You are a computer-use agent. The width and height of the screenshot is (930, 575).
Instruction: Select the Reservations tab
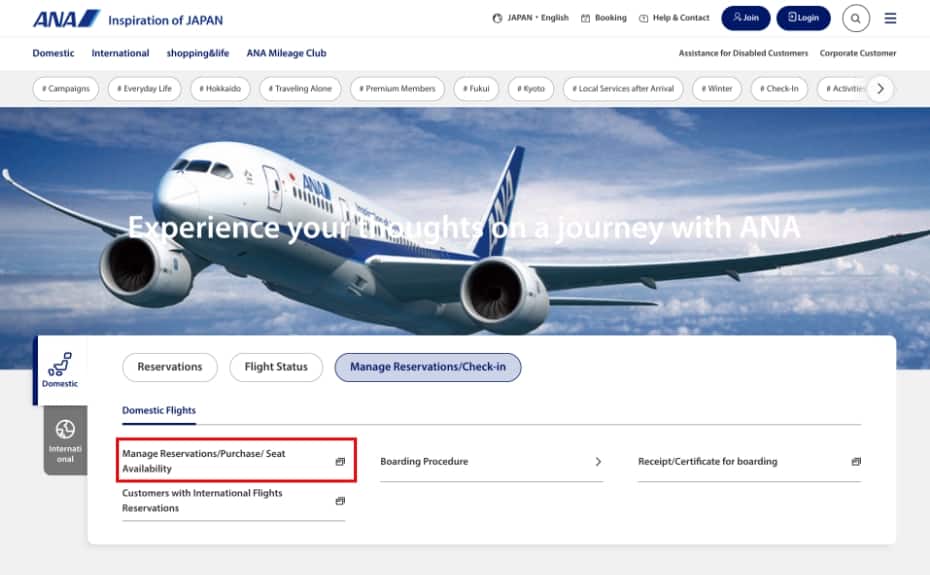pos(169,367)
